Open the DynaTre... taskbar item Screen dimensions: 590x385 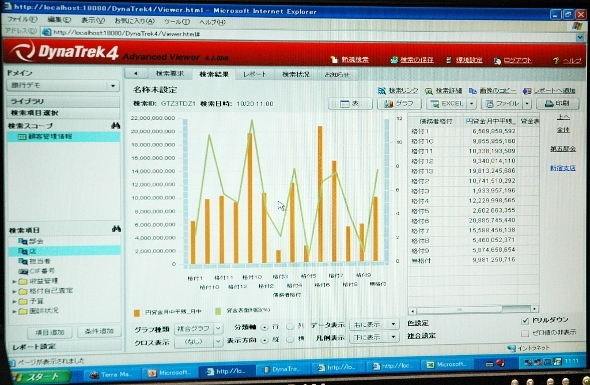click(x=282, y=370)
